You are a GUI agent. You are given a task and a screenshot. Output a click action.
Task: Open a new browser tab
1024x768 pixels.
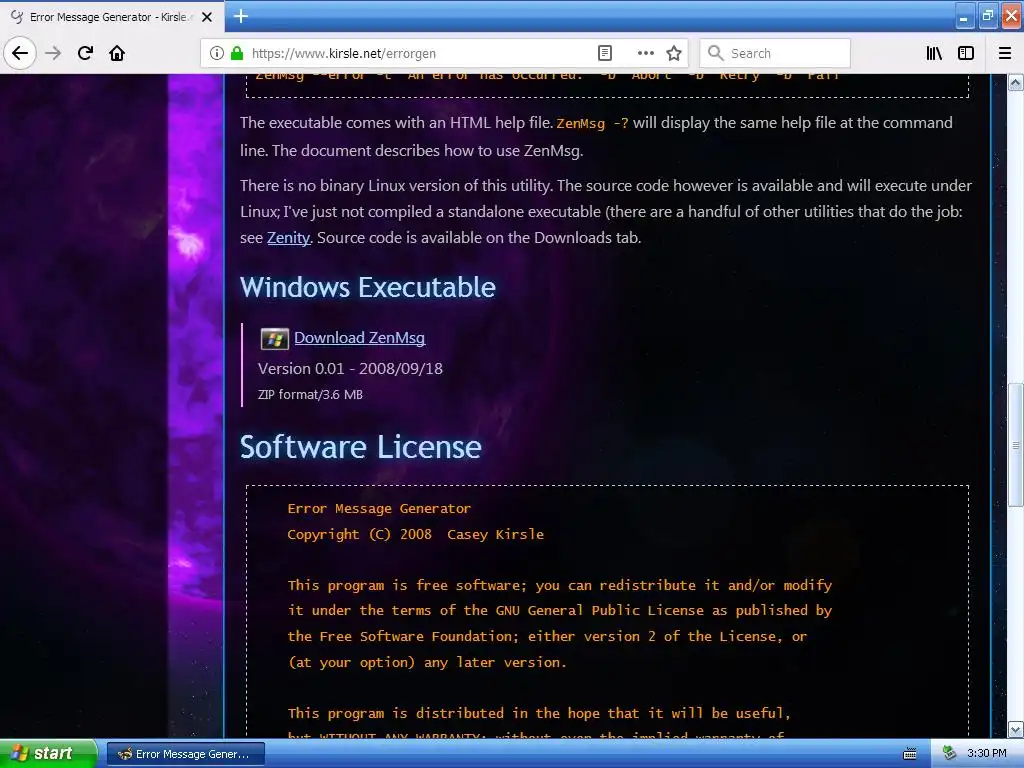pos(240,16)
